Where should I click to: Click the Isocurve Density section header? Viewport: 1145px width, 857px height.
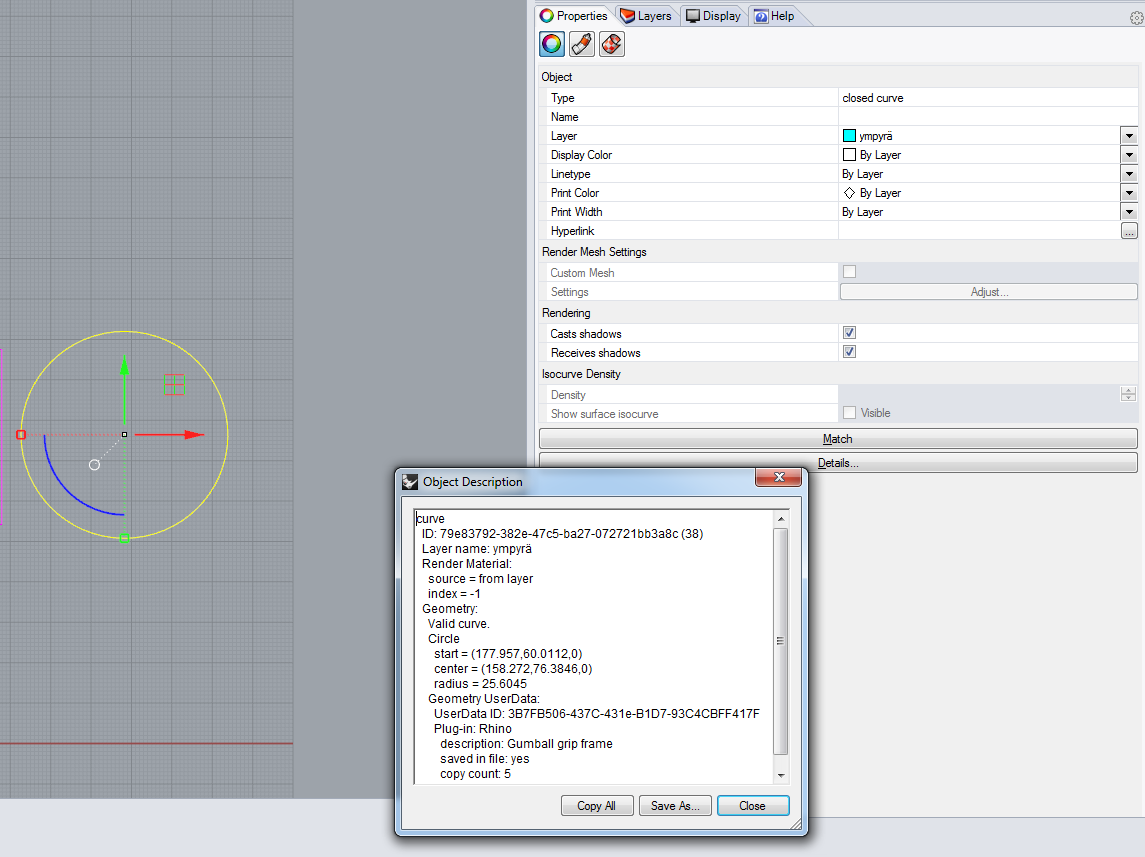581,374
